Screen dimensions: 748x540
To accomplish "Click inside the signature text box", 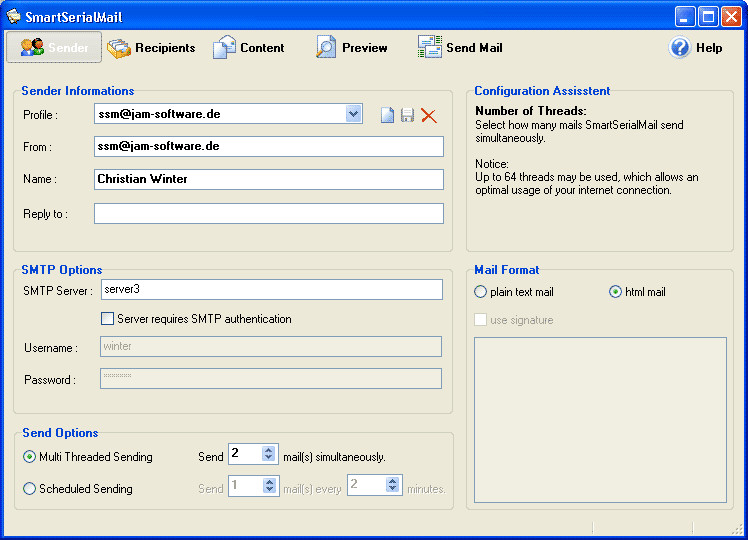I will (x=600, y=420).
